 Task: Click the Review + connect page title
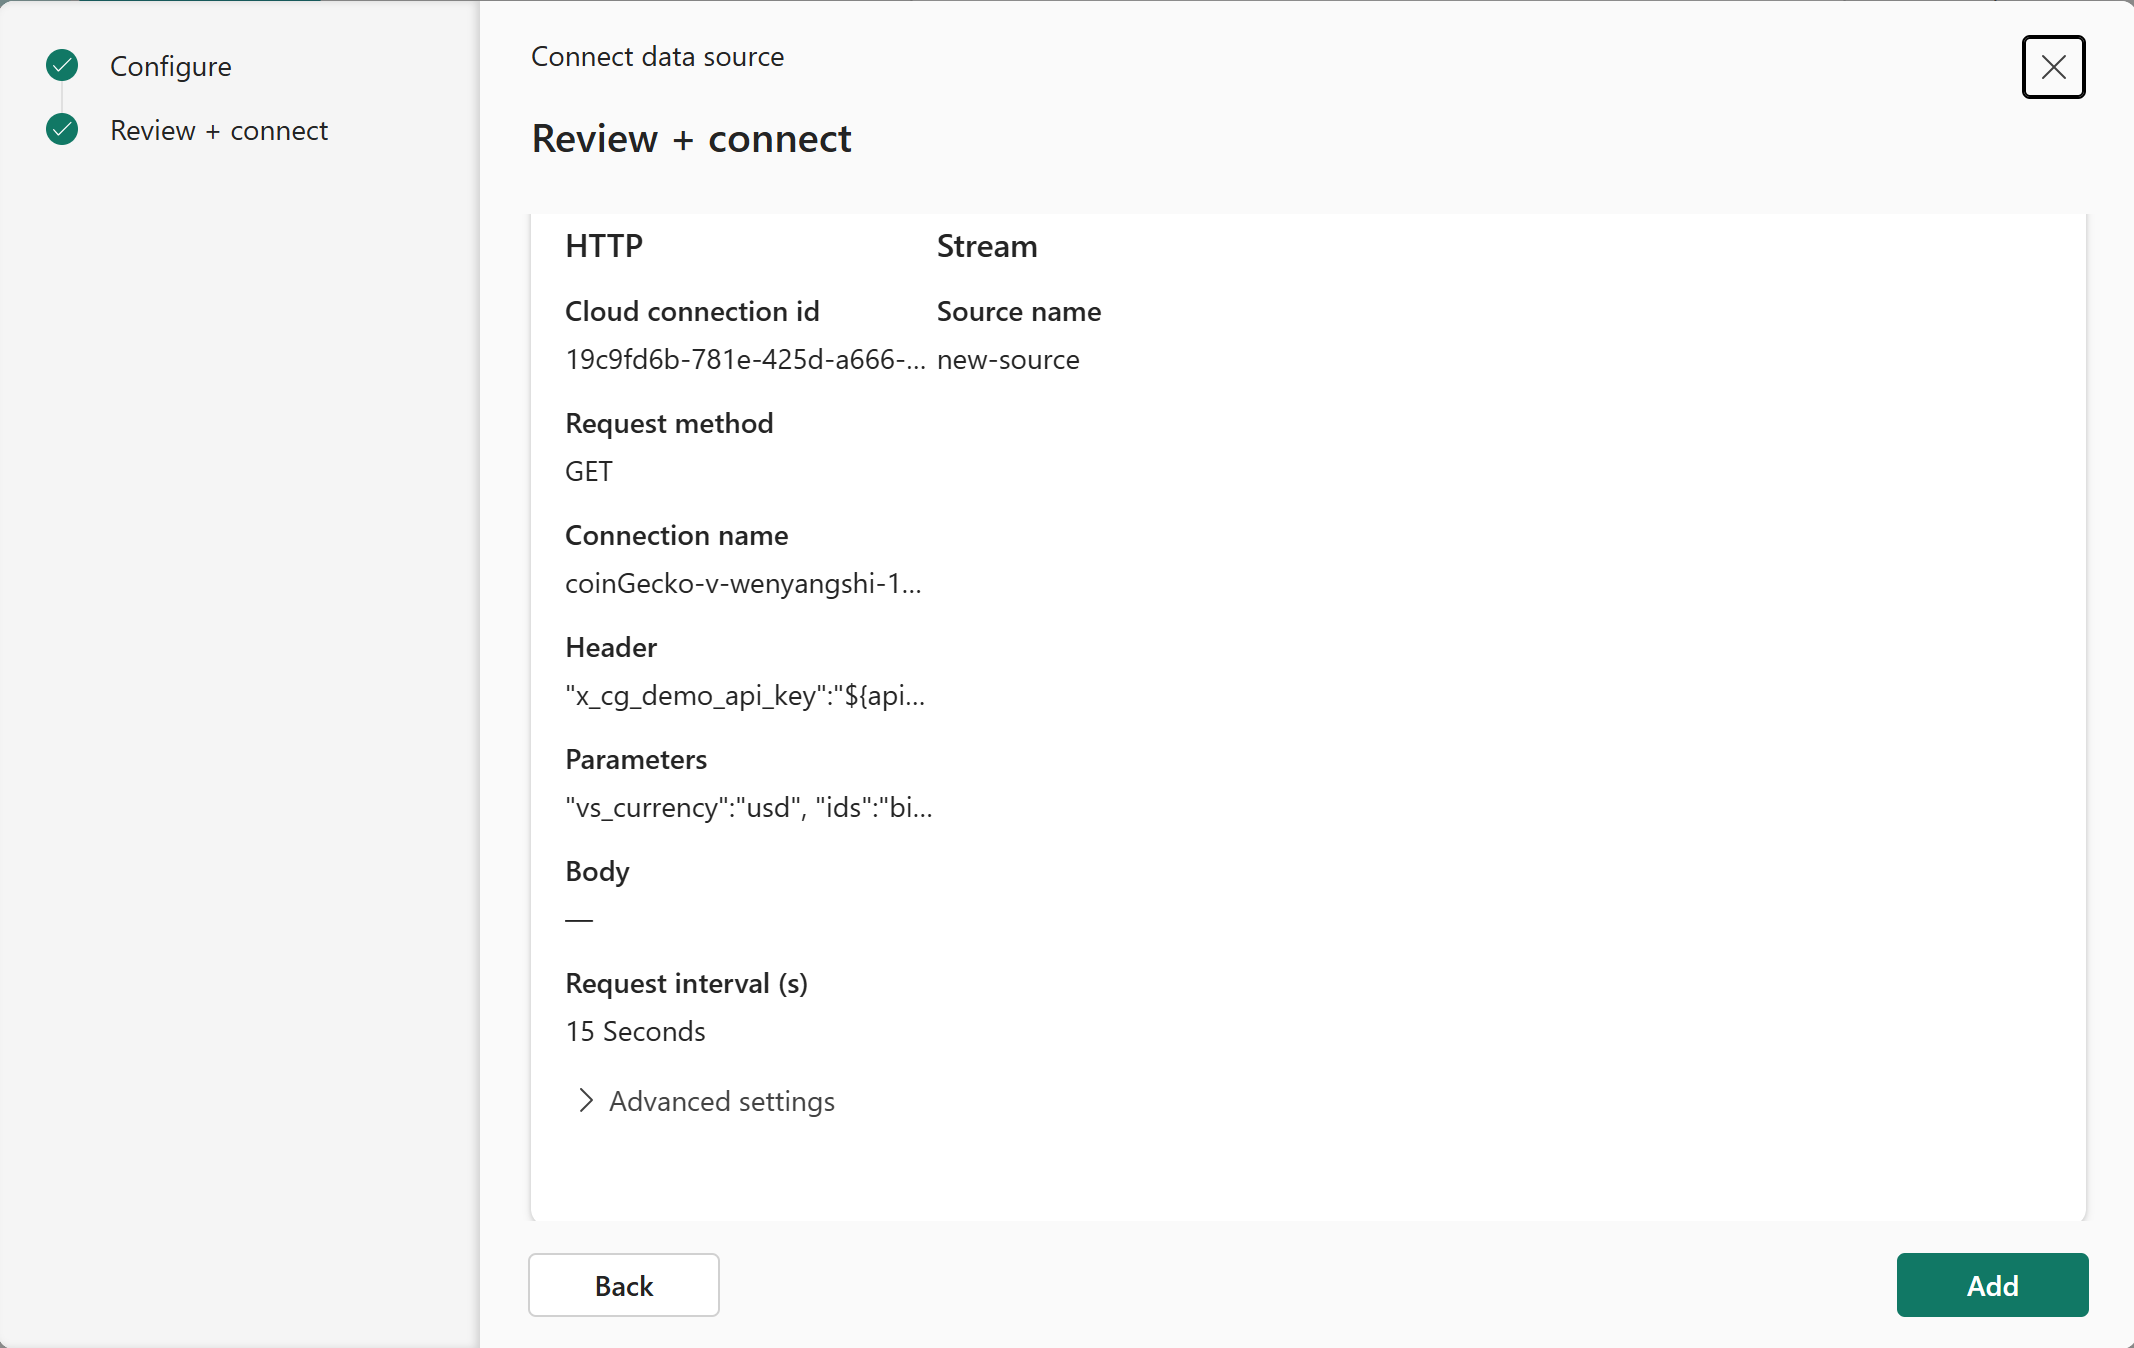coord(691,138)
